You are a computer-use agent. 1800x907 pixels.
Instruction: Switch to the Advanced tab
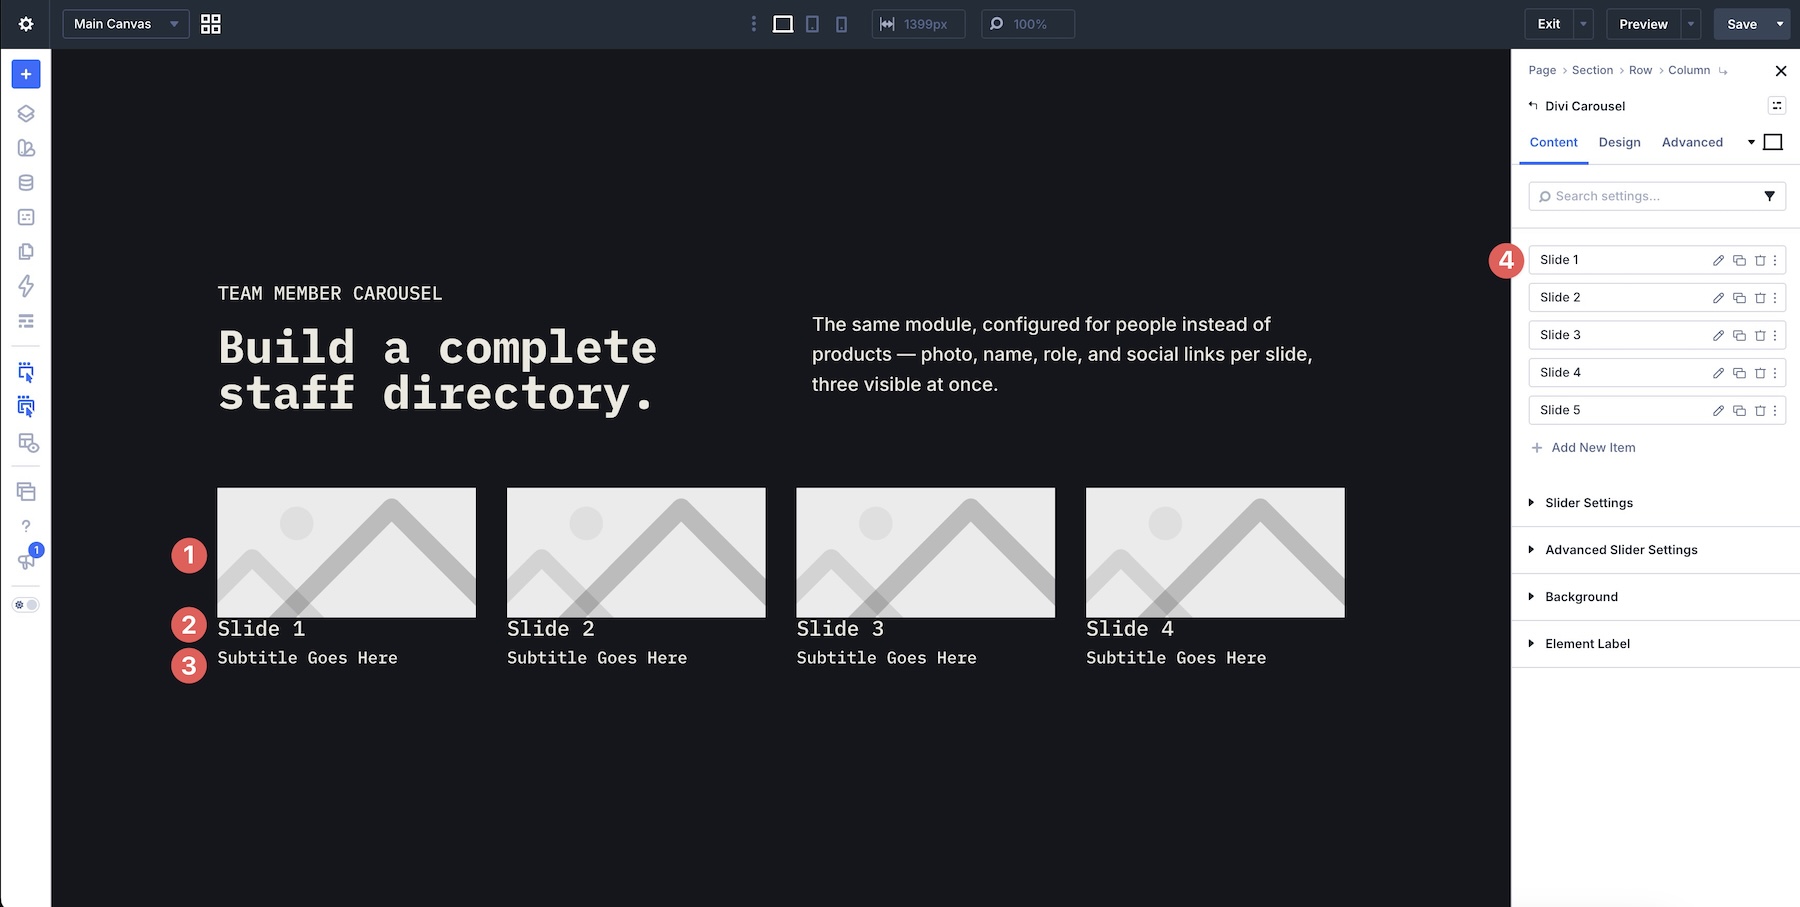pos(1692,142)
